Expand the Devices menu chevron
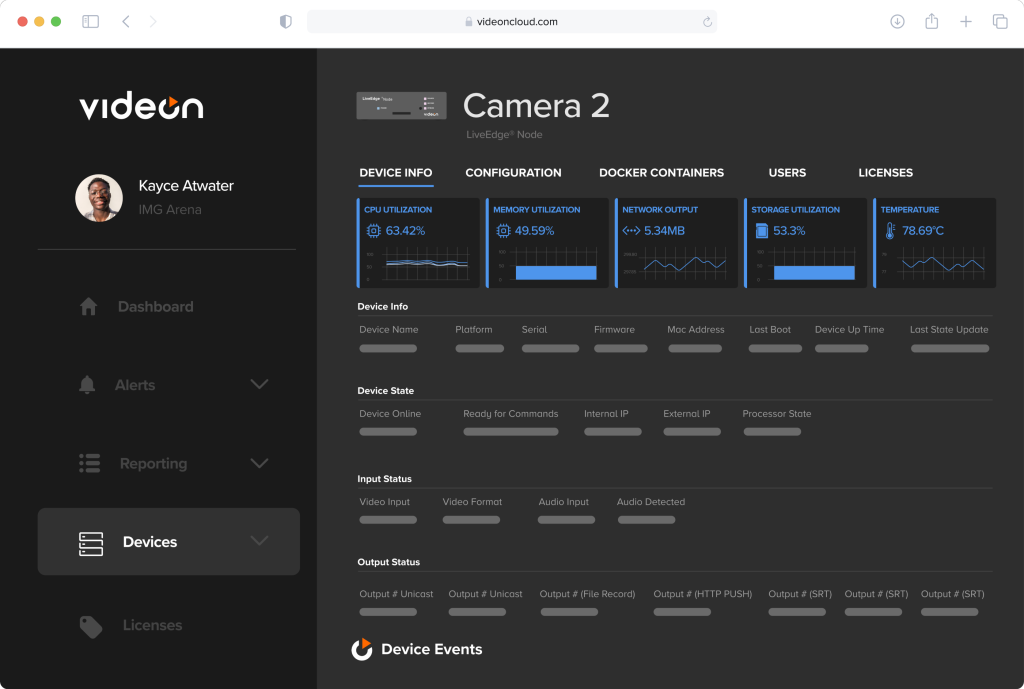Screen dimensions: 1024x689 click(259, 541)
